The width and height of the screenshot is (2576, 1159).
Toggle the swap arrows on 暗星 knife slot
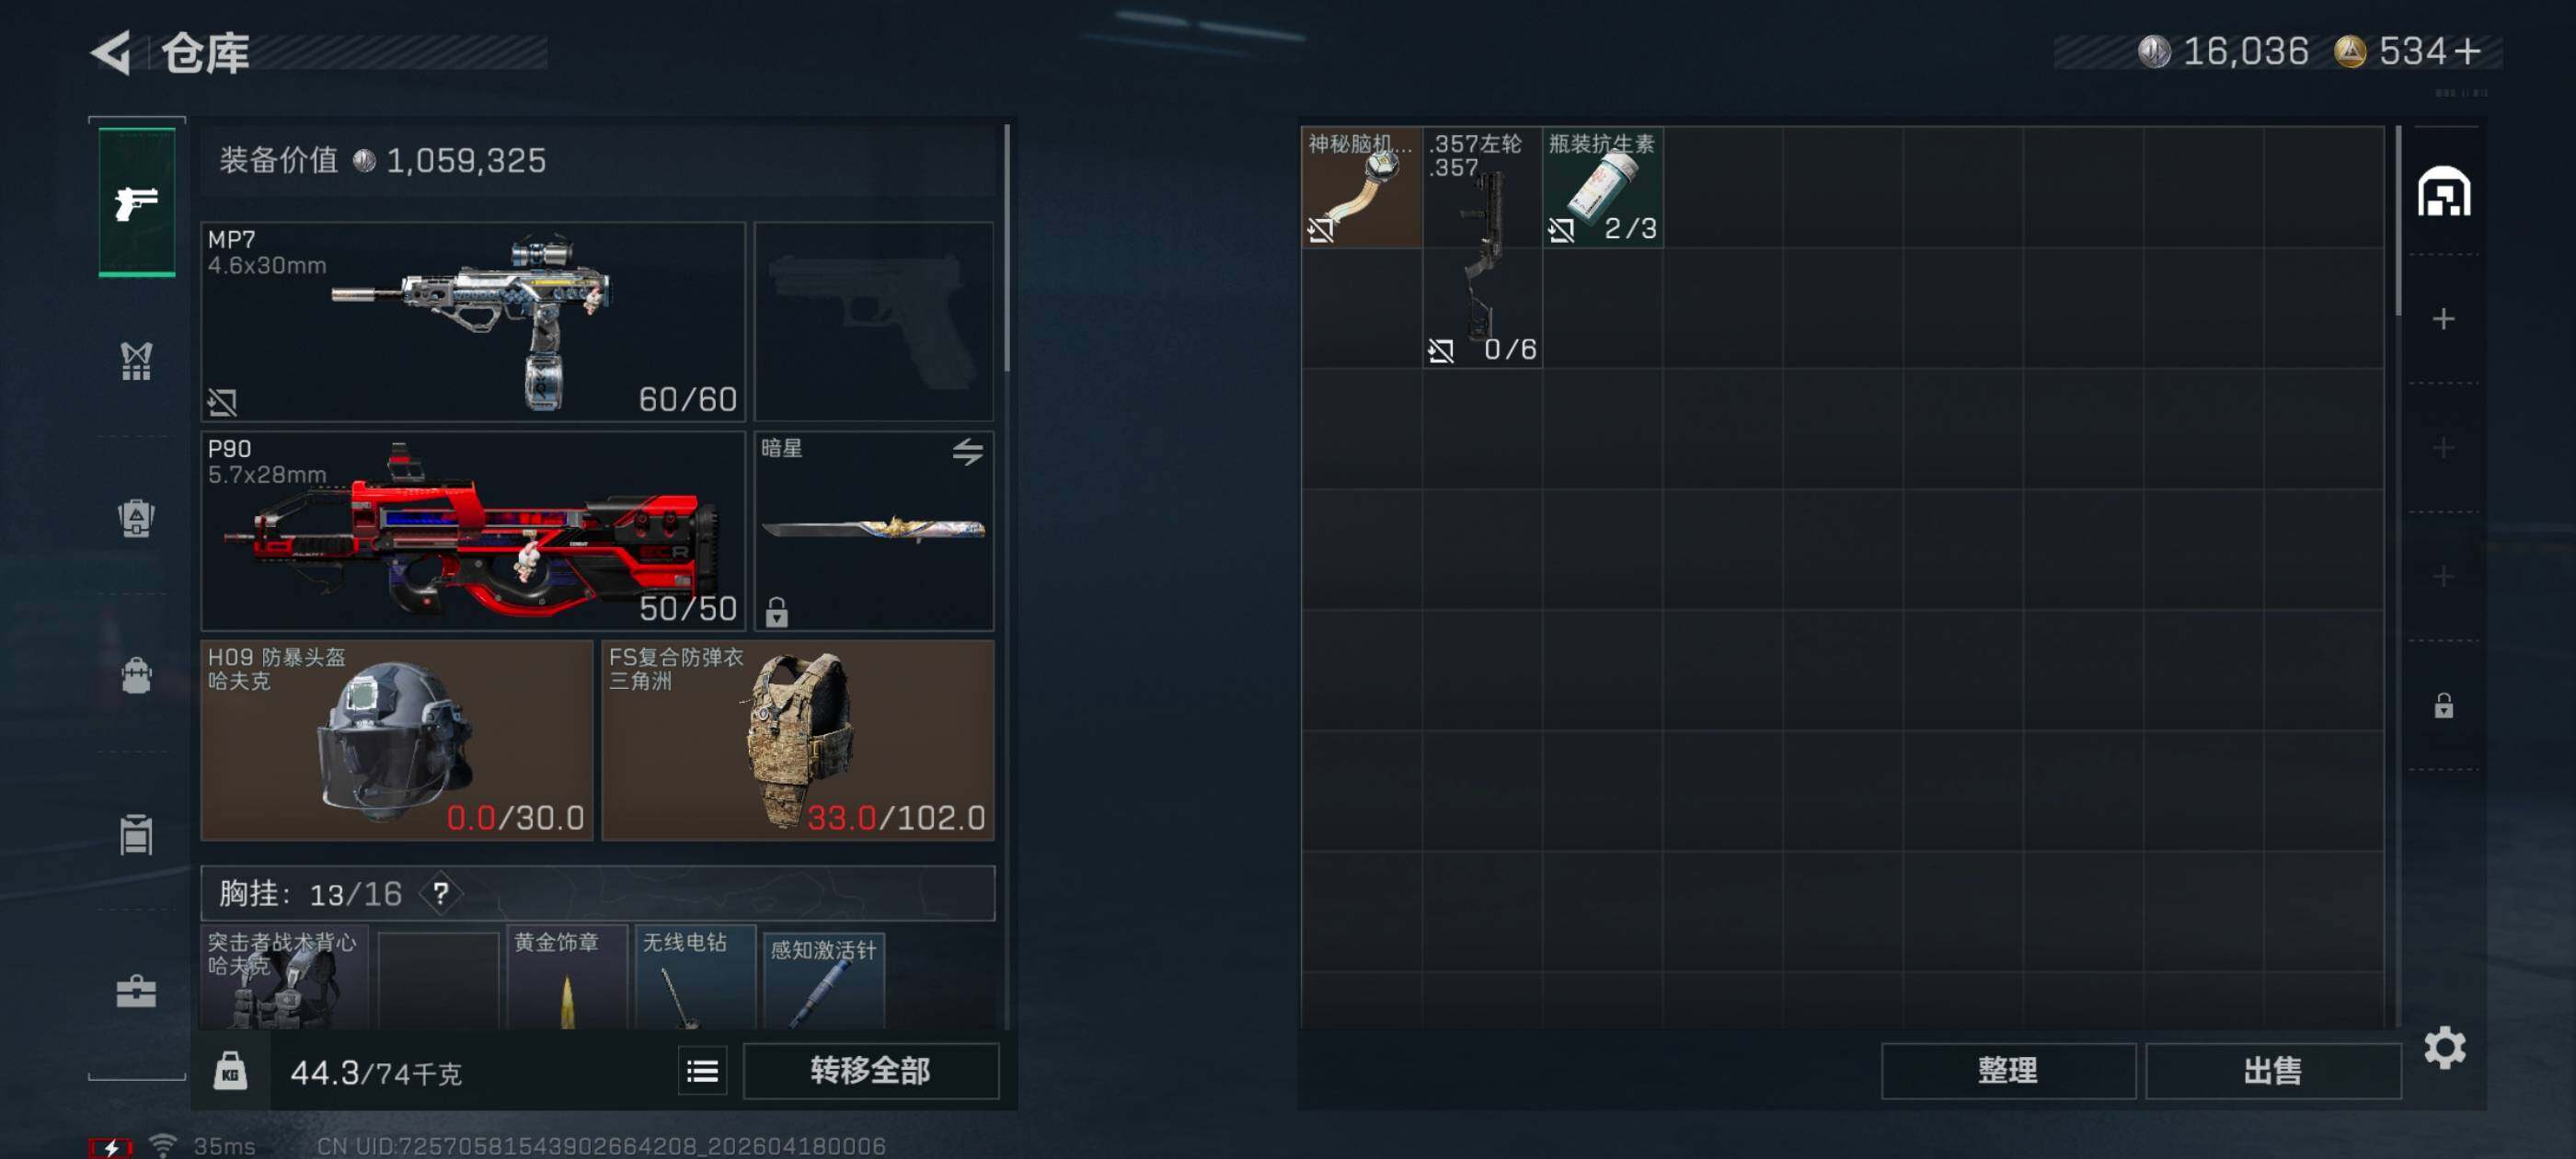966,451
